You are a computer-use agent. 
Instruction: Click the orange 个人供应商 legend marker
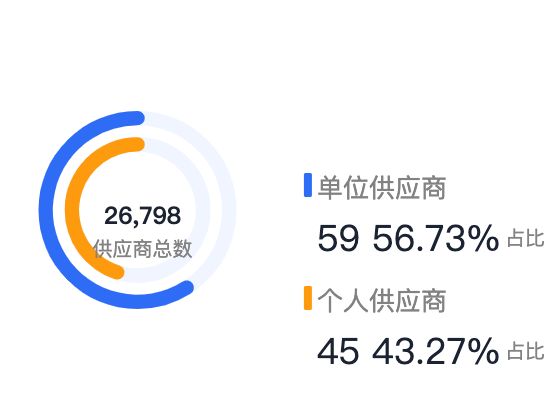tap(308, 298)
